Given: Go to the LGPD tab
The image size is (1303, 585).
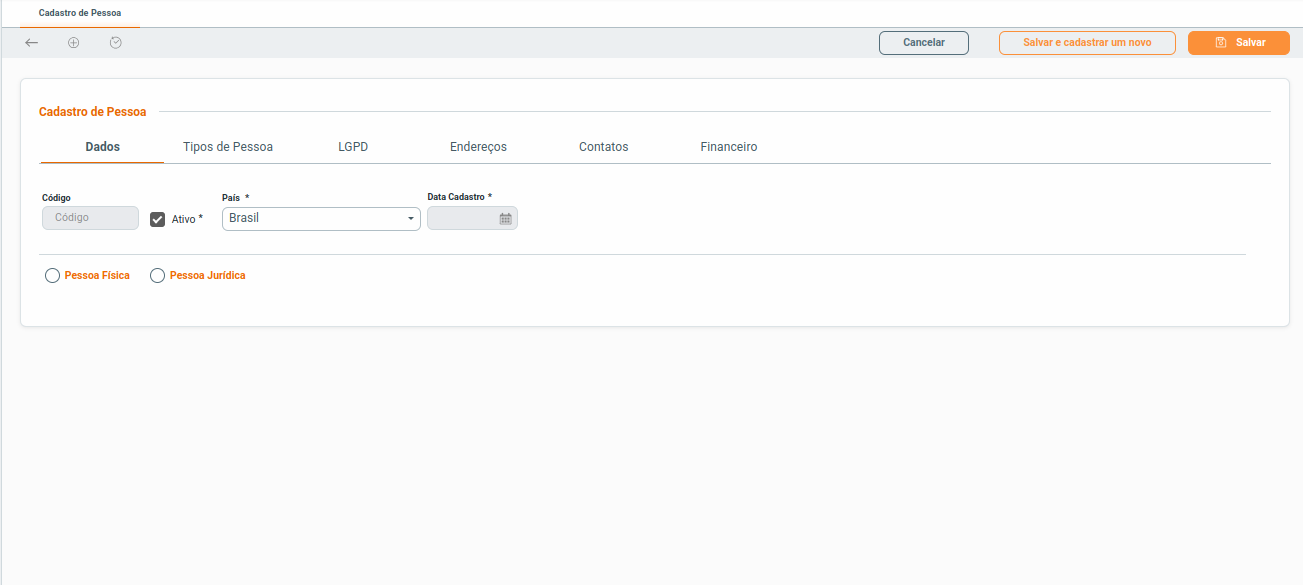Looking at the screenshot, I should (x=353, y=147).
